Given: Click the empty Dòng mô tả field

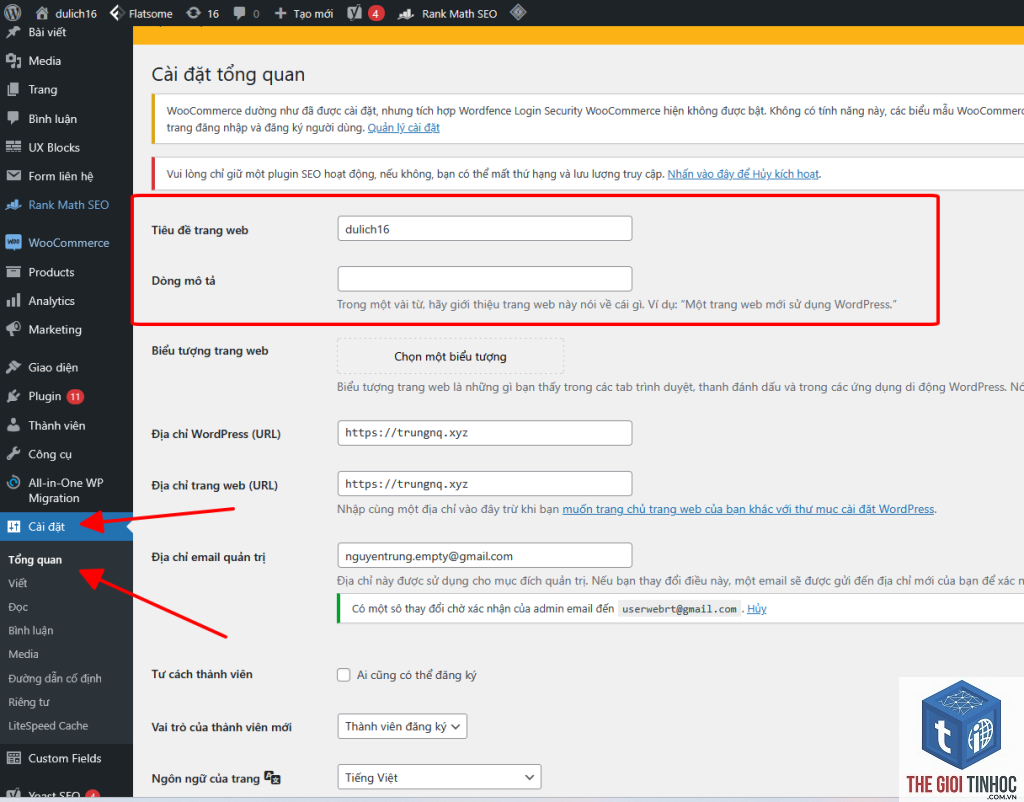Looking at the screenshot, I should tap(485, 279).
